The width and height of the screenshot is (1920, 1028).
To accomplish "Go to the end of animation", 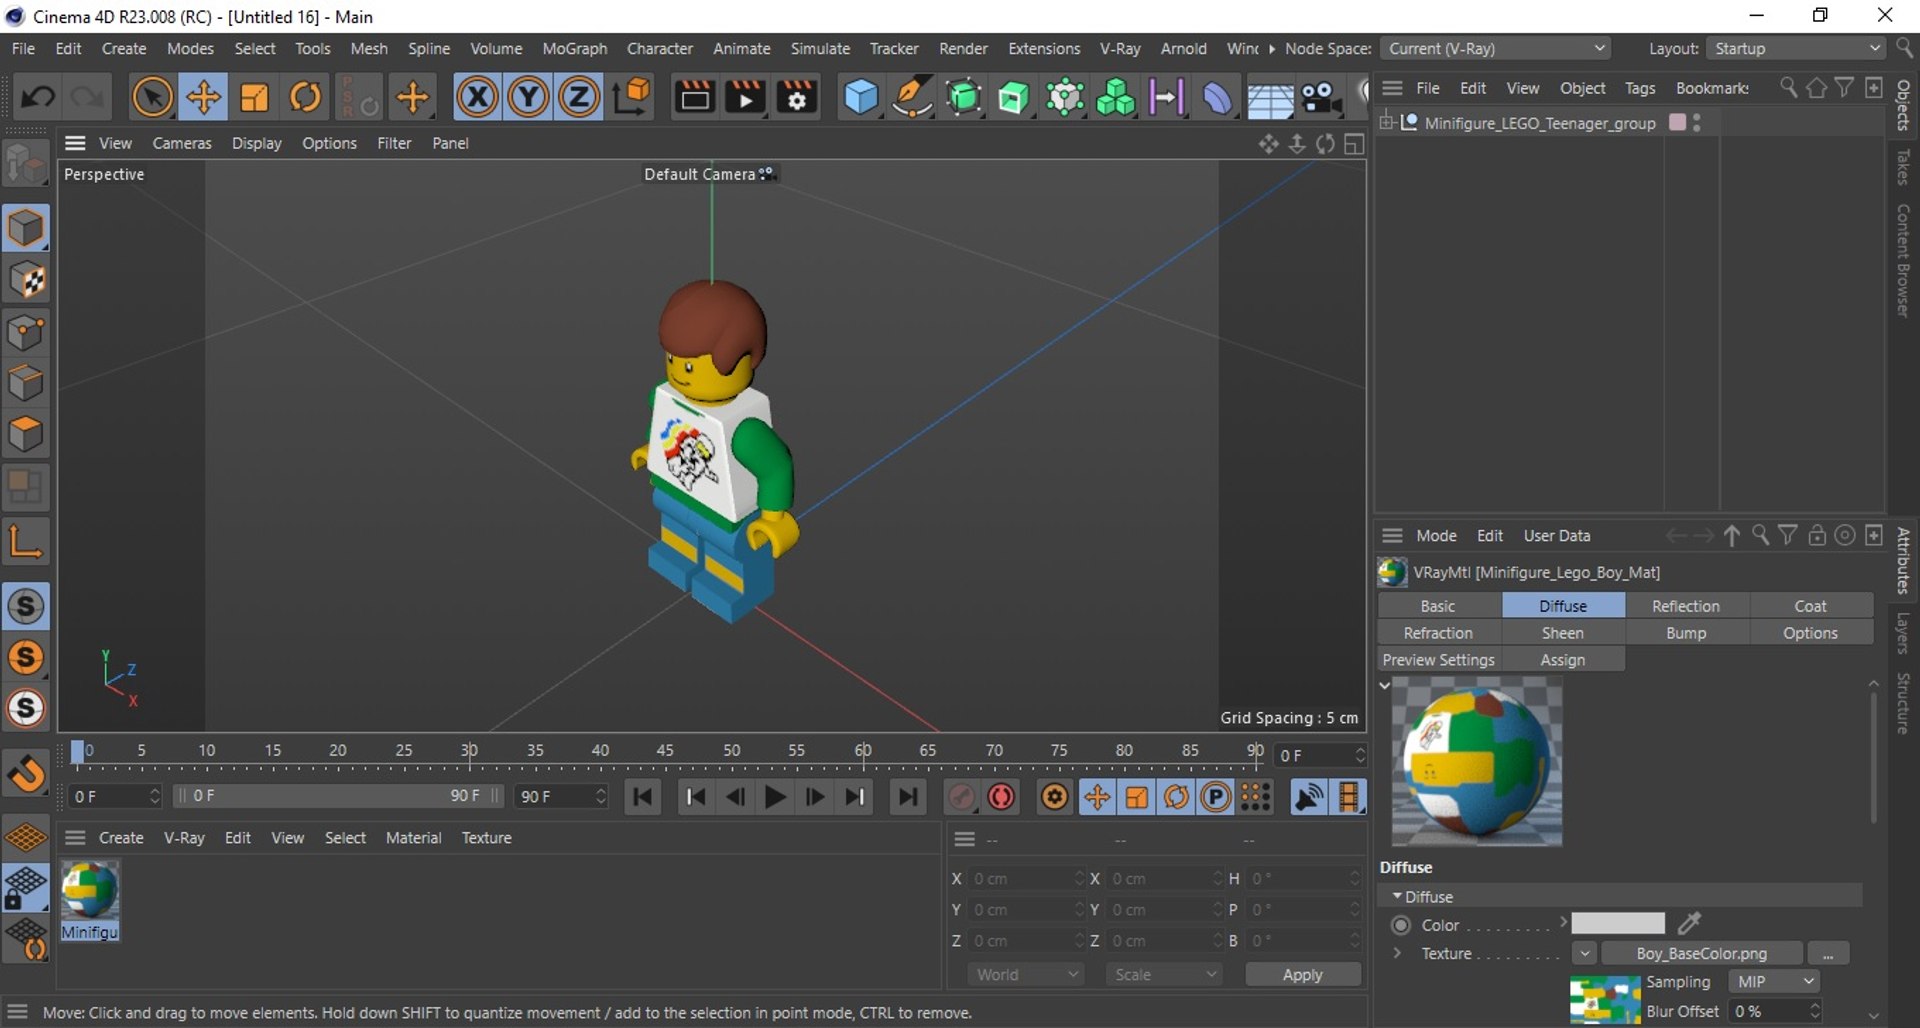I will point(907,797).
